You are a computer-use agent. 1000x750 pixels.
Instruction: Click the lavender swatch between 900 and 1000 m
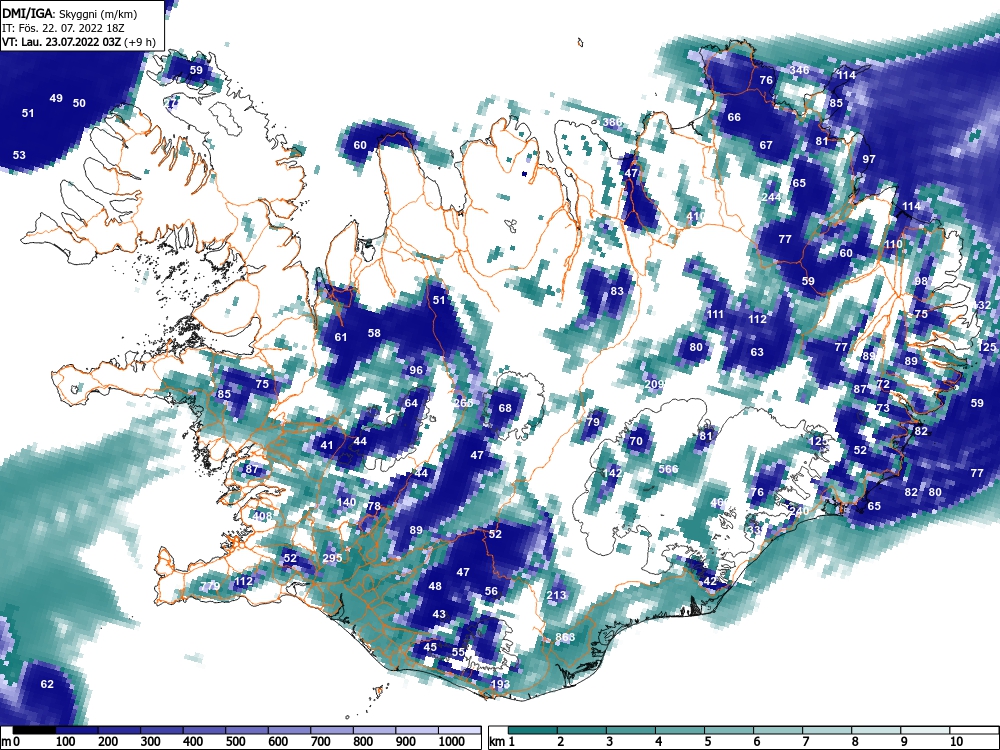(417, 730)
